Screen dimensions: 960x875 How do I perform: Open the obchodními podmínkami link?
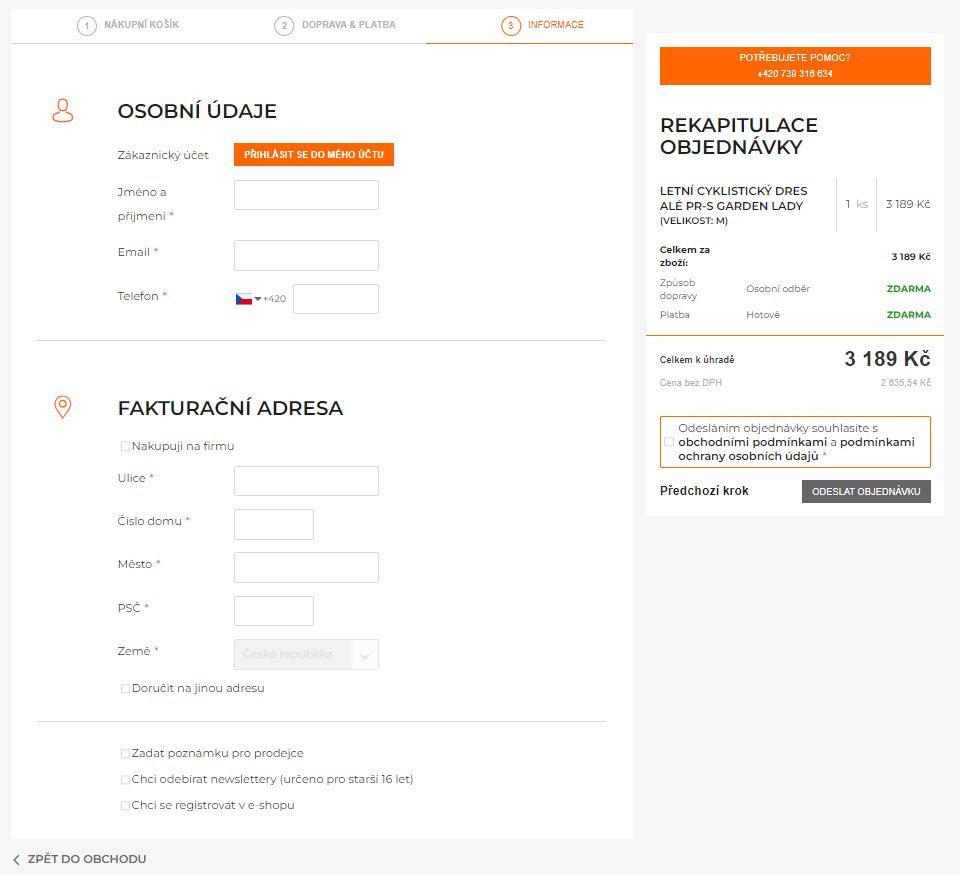[752, 442]
